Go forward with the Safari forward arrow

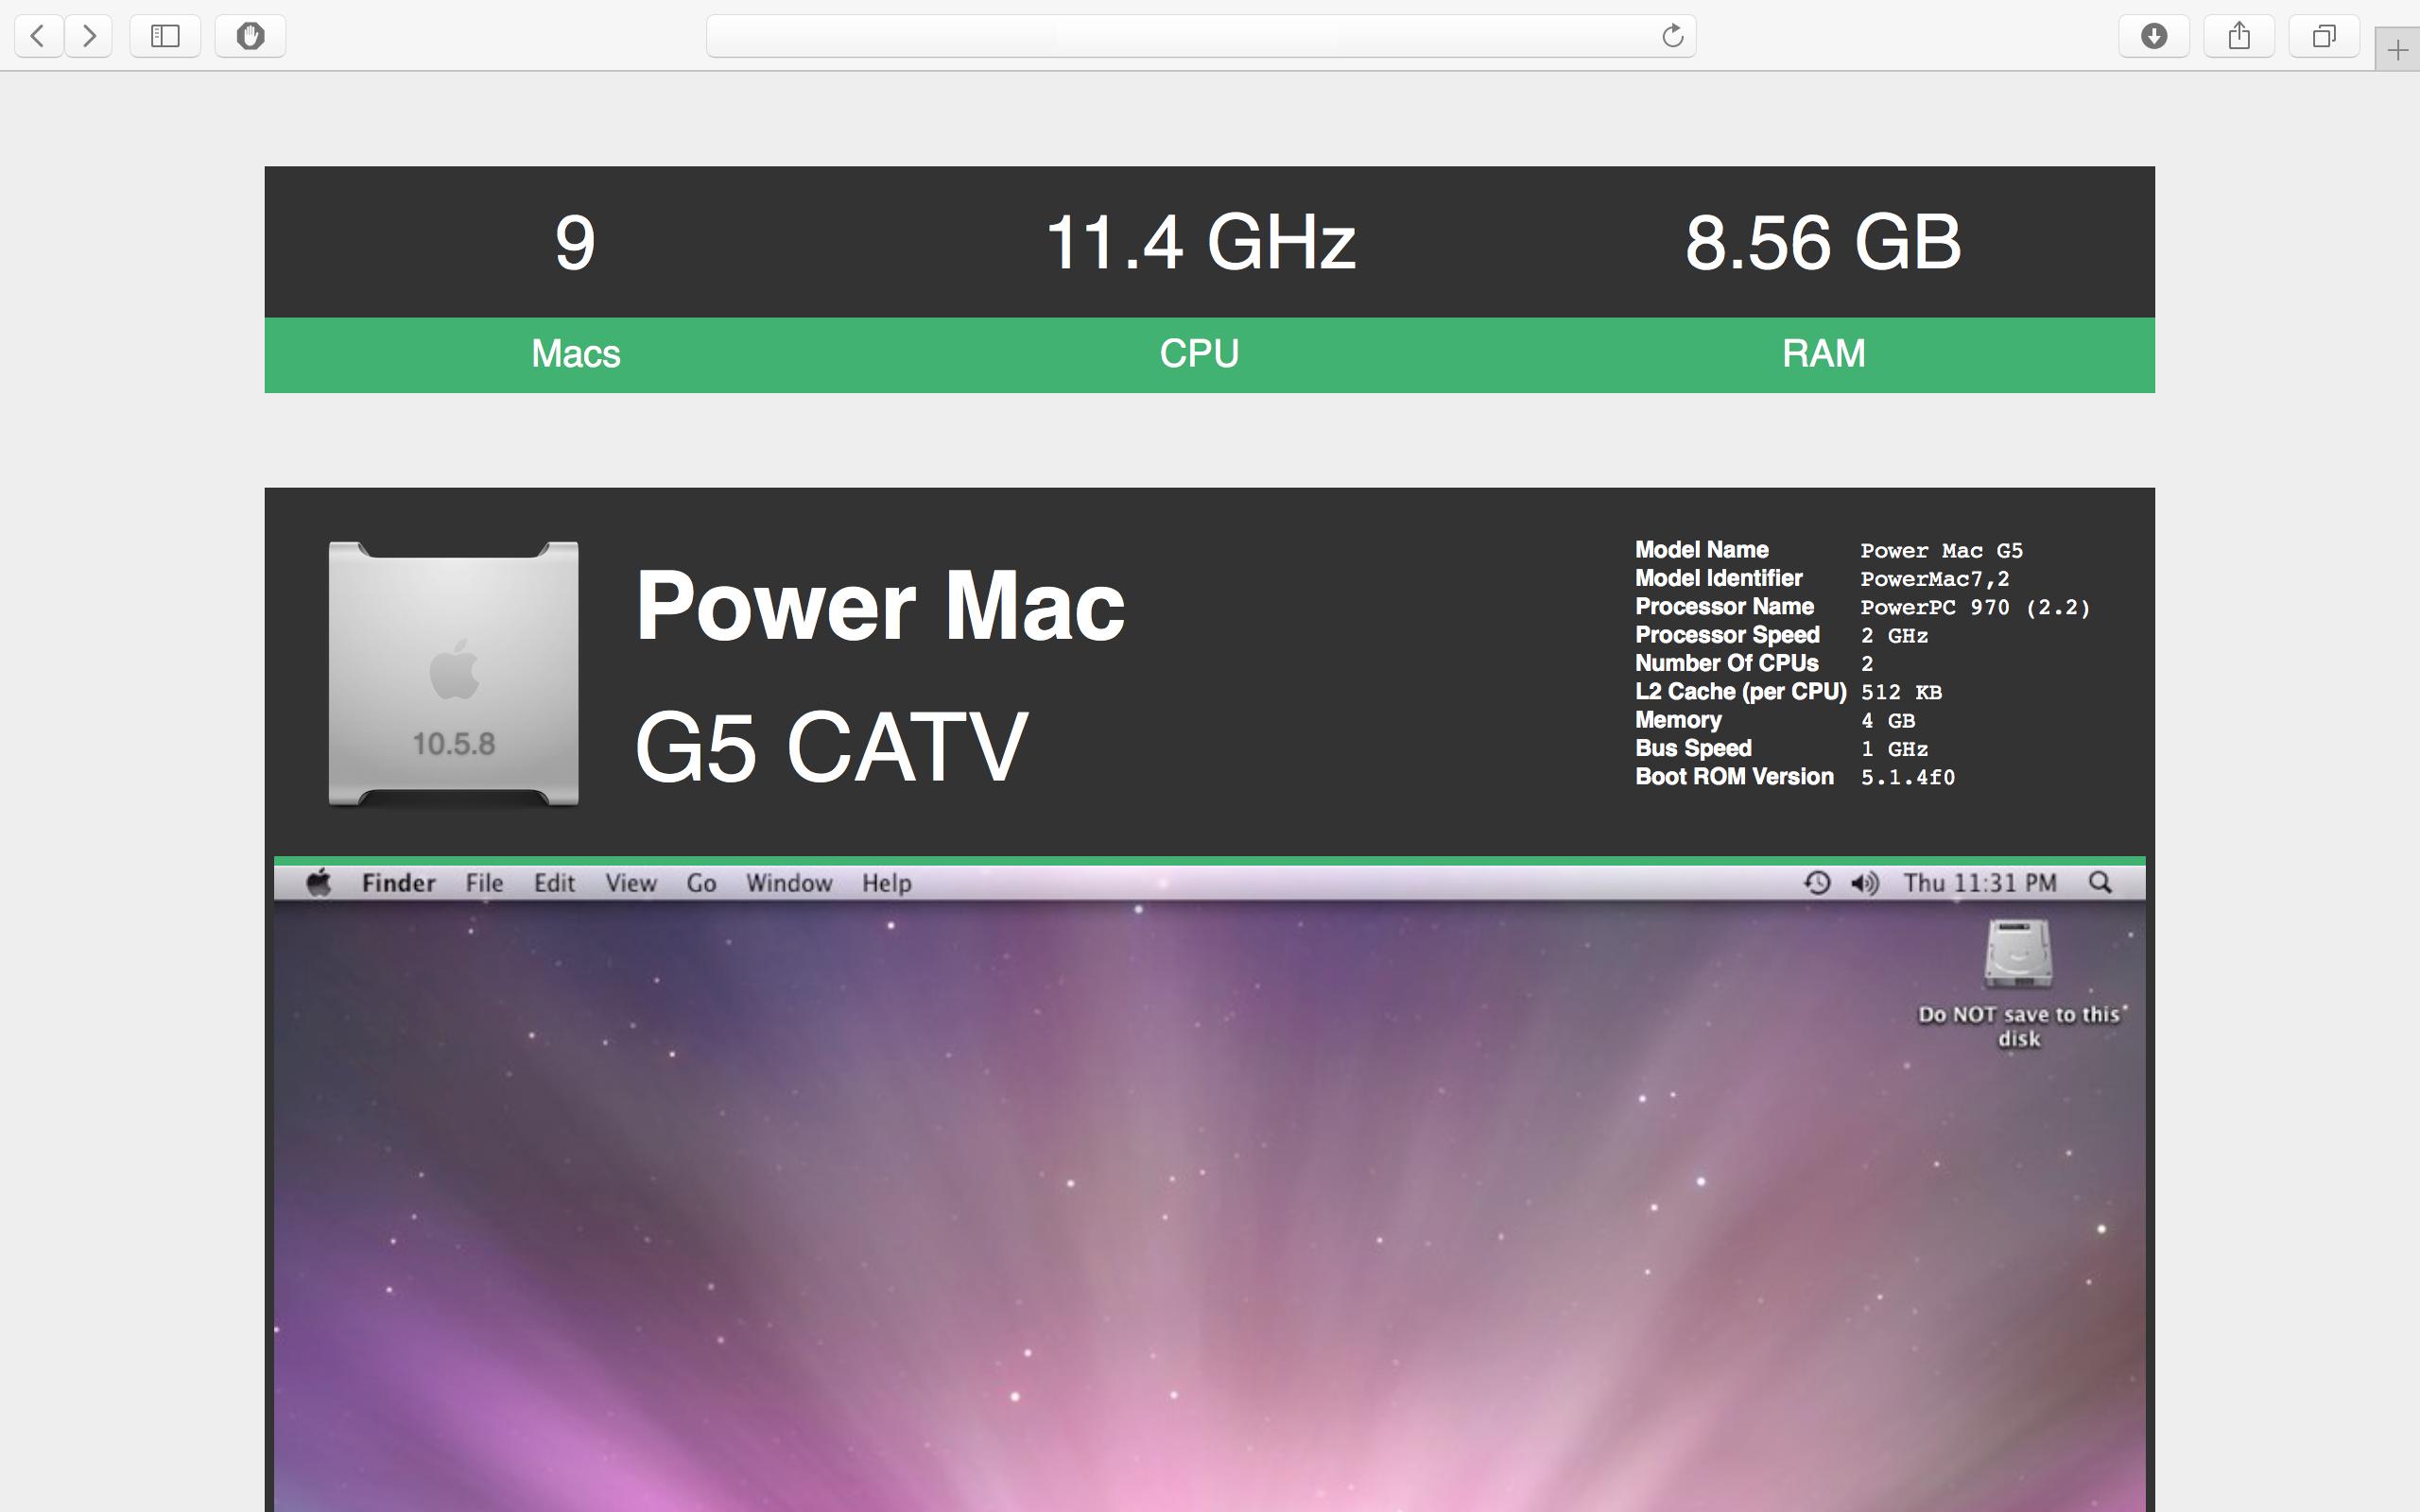(x=89, y=36)
